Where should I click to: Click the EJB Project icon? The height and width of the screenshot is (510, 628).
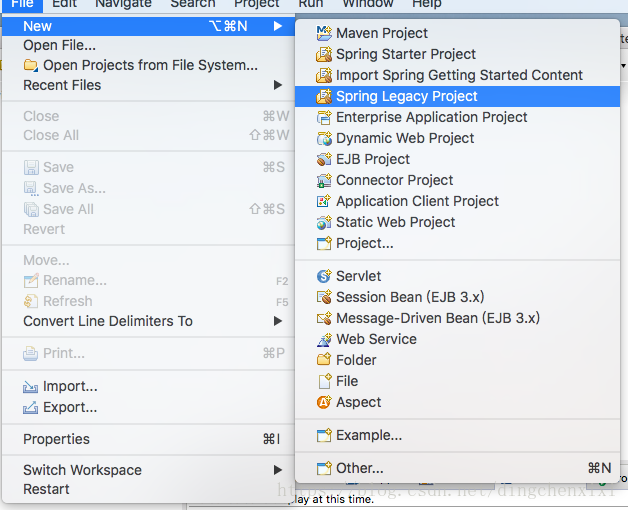pos(324,159)
